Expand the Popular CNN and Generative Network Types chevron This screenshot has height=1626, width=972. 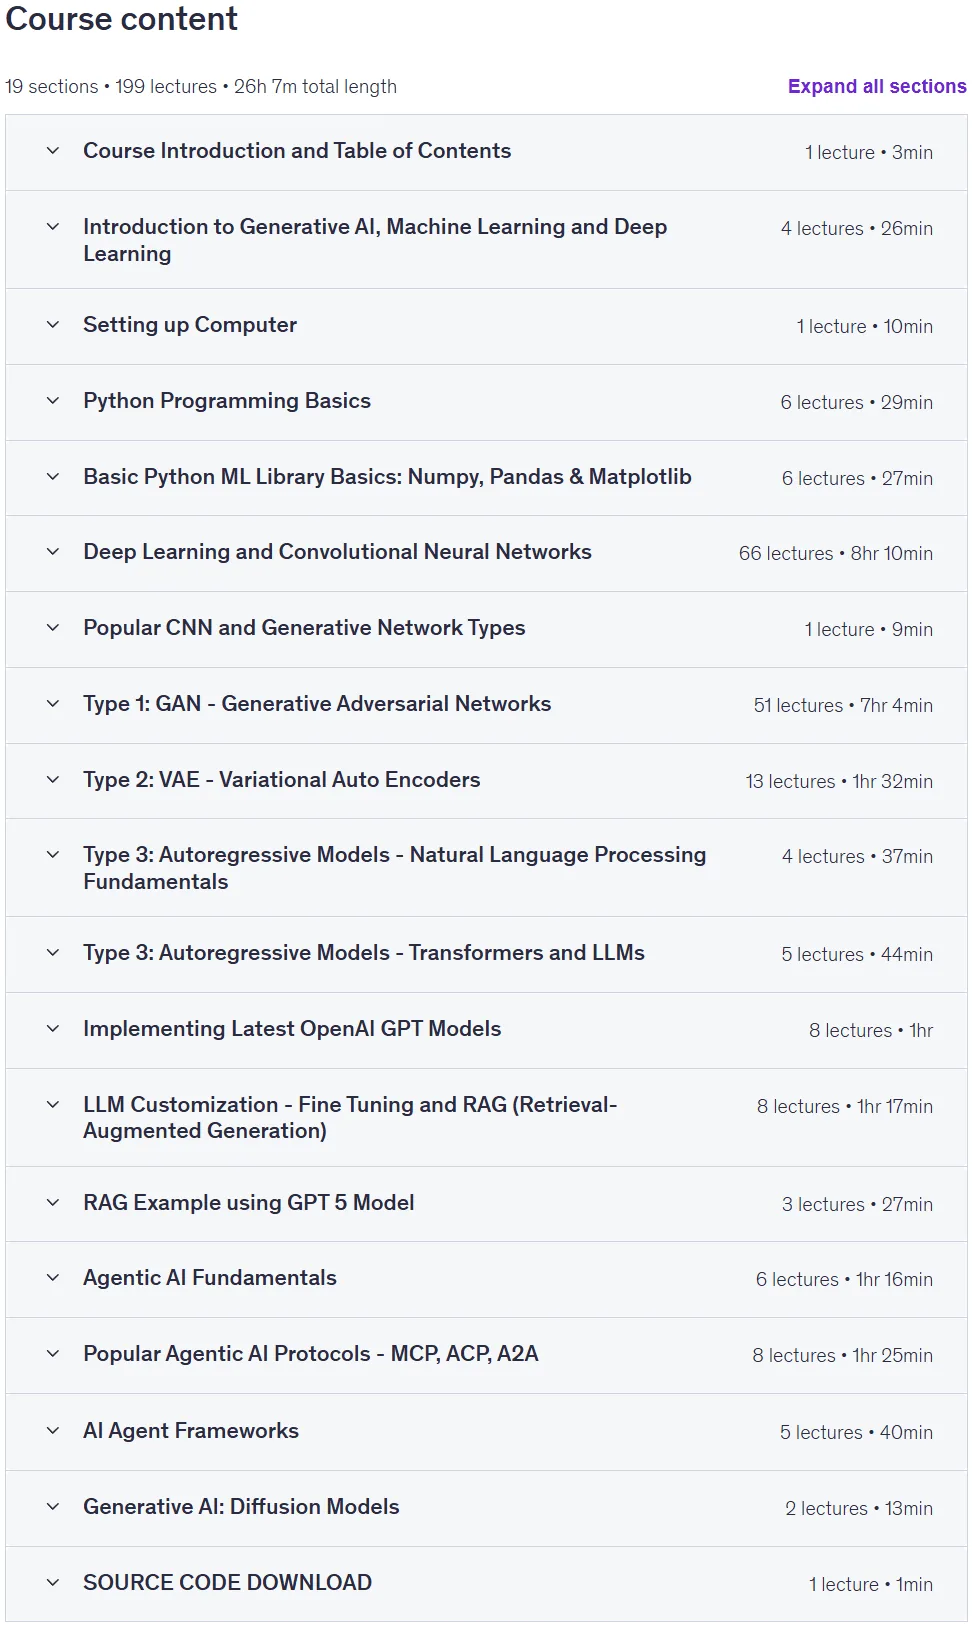53,628
